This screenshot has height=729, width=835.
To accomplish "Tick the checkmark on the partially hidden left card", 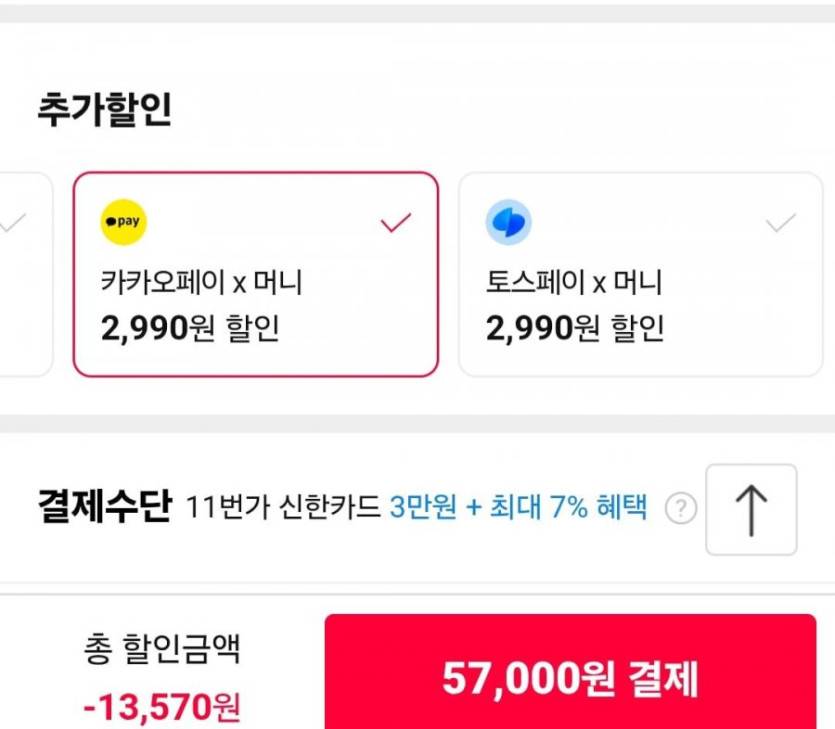I will (x=12, y=223).
